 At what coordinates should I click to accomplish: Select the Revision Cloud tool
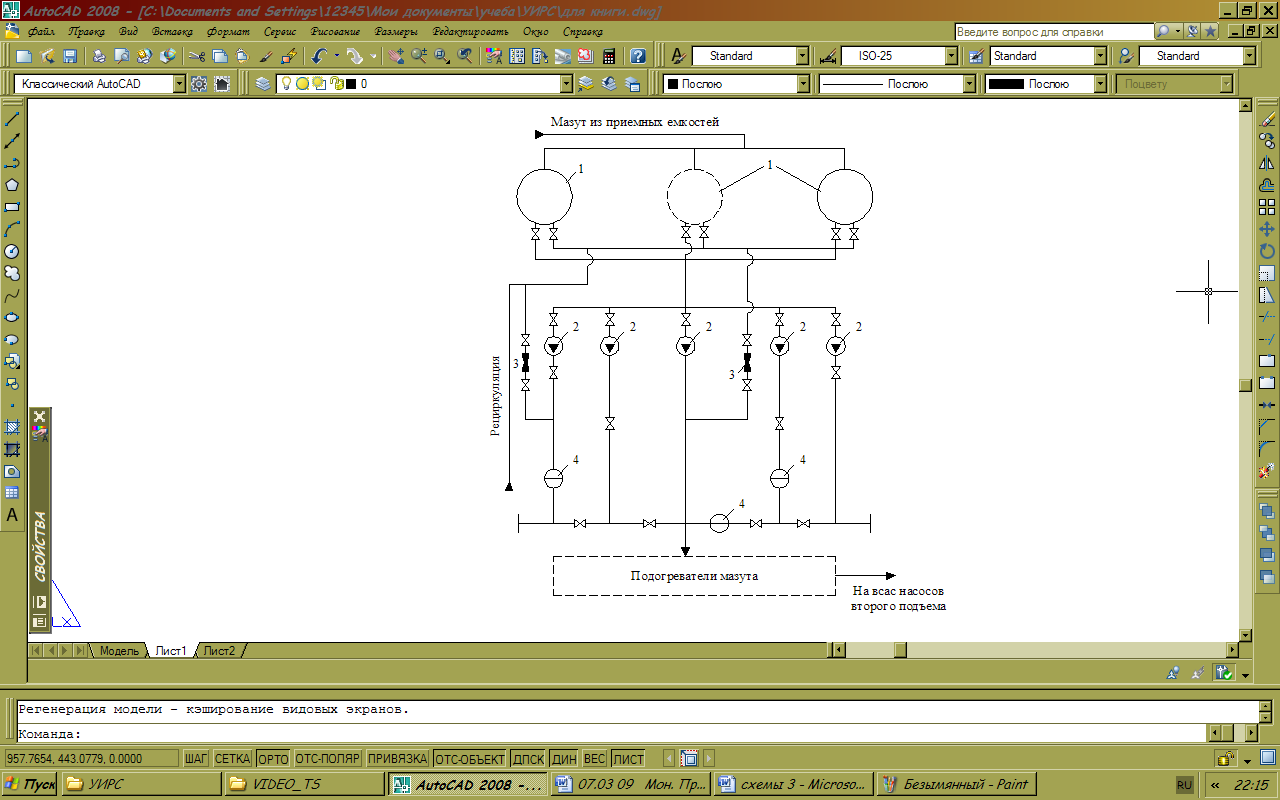[x=13, y=273]
